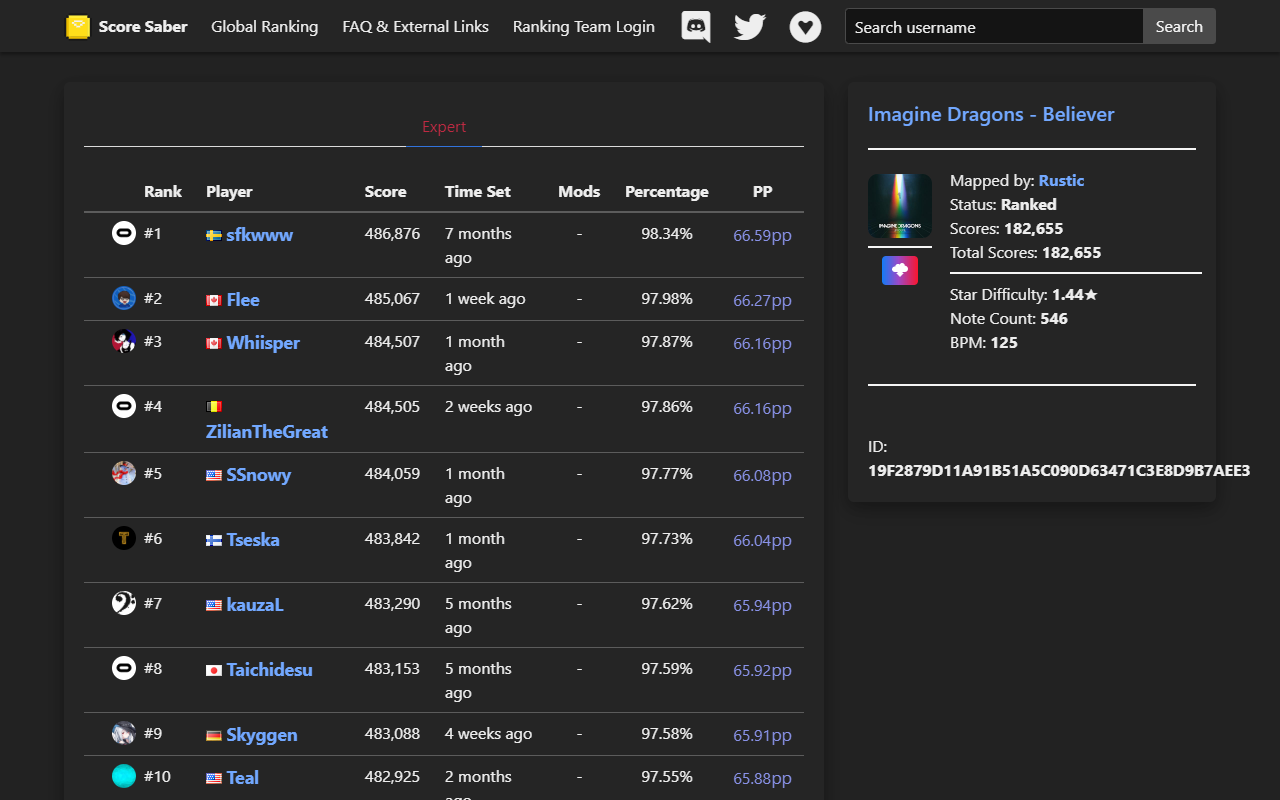Open the Discord icon link
The height and width of the screenshot is (800, 1280).
coord(696,27)
